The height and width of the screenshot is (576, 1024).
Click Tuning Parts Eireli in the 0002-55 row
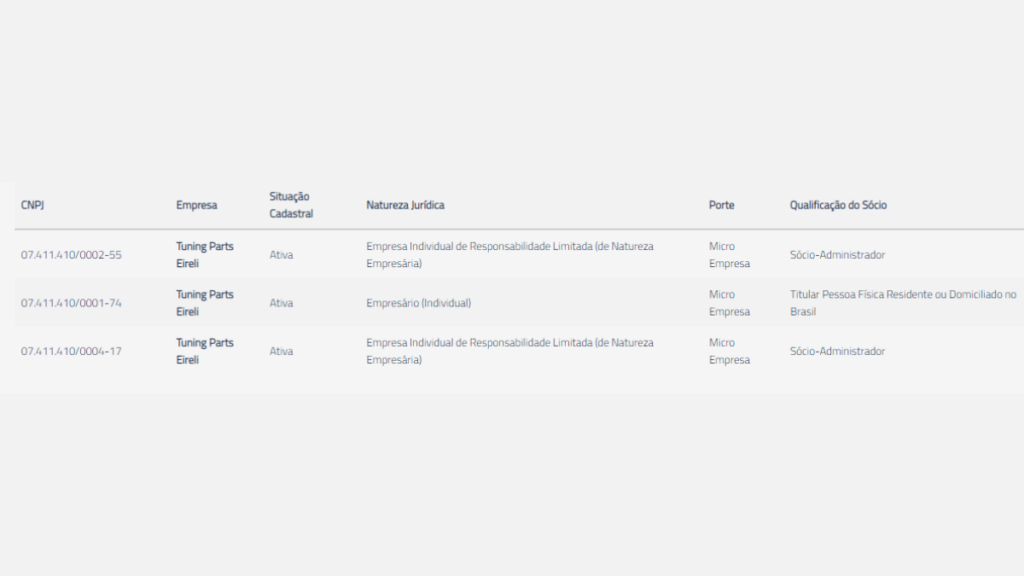(204, 255)
